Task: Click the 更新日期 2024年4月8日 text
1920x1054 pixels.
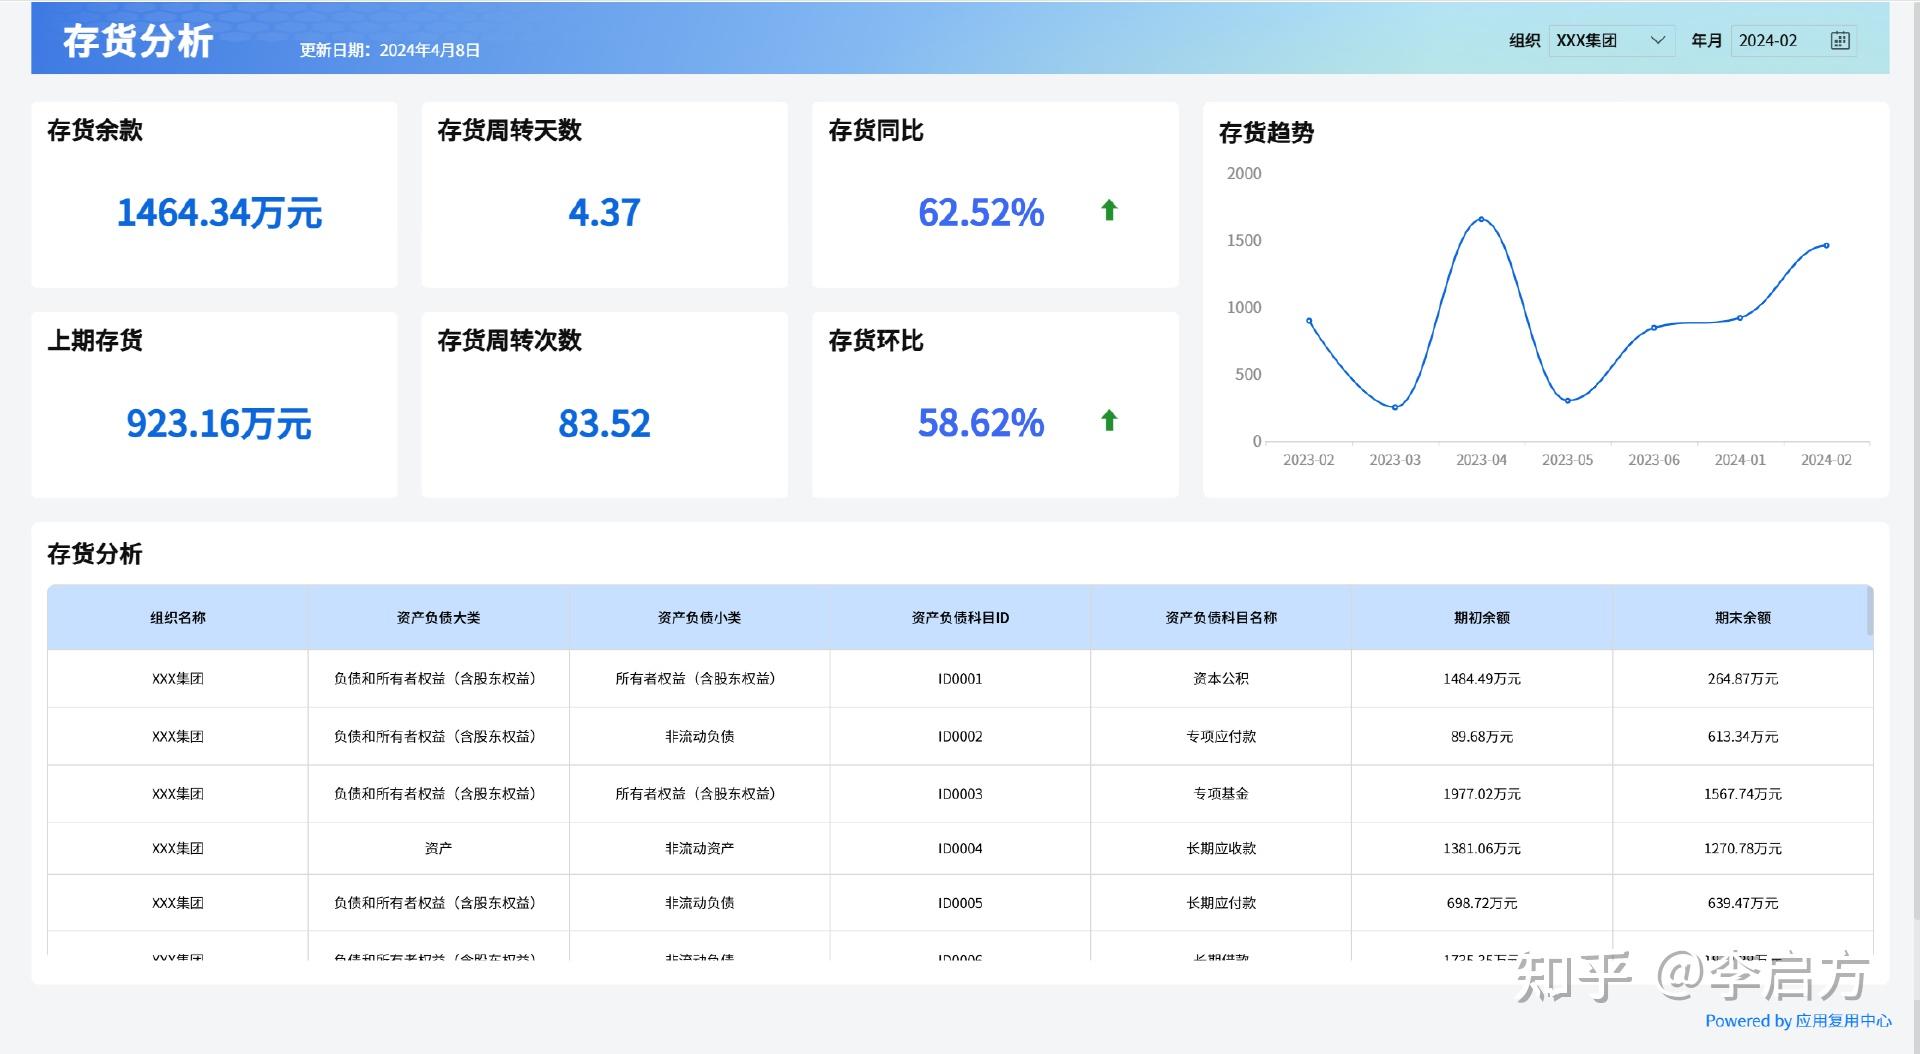Action: [389, 49]
